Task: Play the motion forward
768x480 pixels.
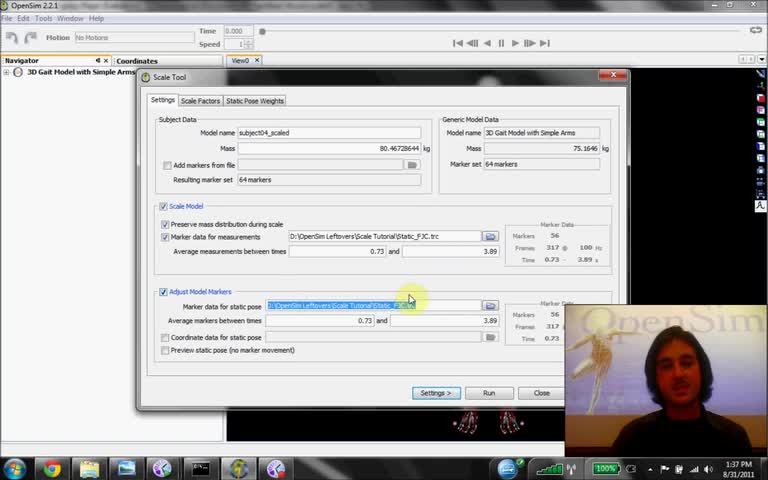Action: pyautogui.click(x=515, y=43)
